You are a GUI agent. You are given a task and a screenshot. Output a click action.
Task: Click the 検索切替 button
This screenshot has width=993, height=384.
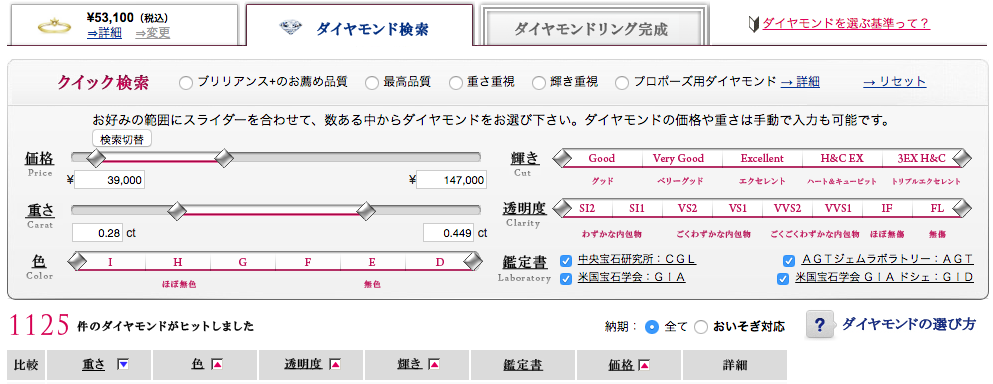coord(122,139)
